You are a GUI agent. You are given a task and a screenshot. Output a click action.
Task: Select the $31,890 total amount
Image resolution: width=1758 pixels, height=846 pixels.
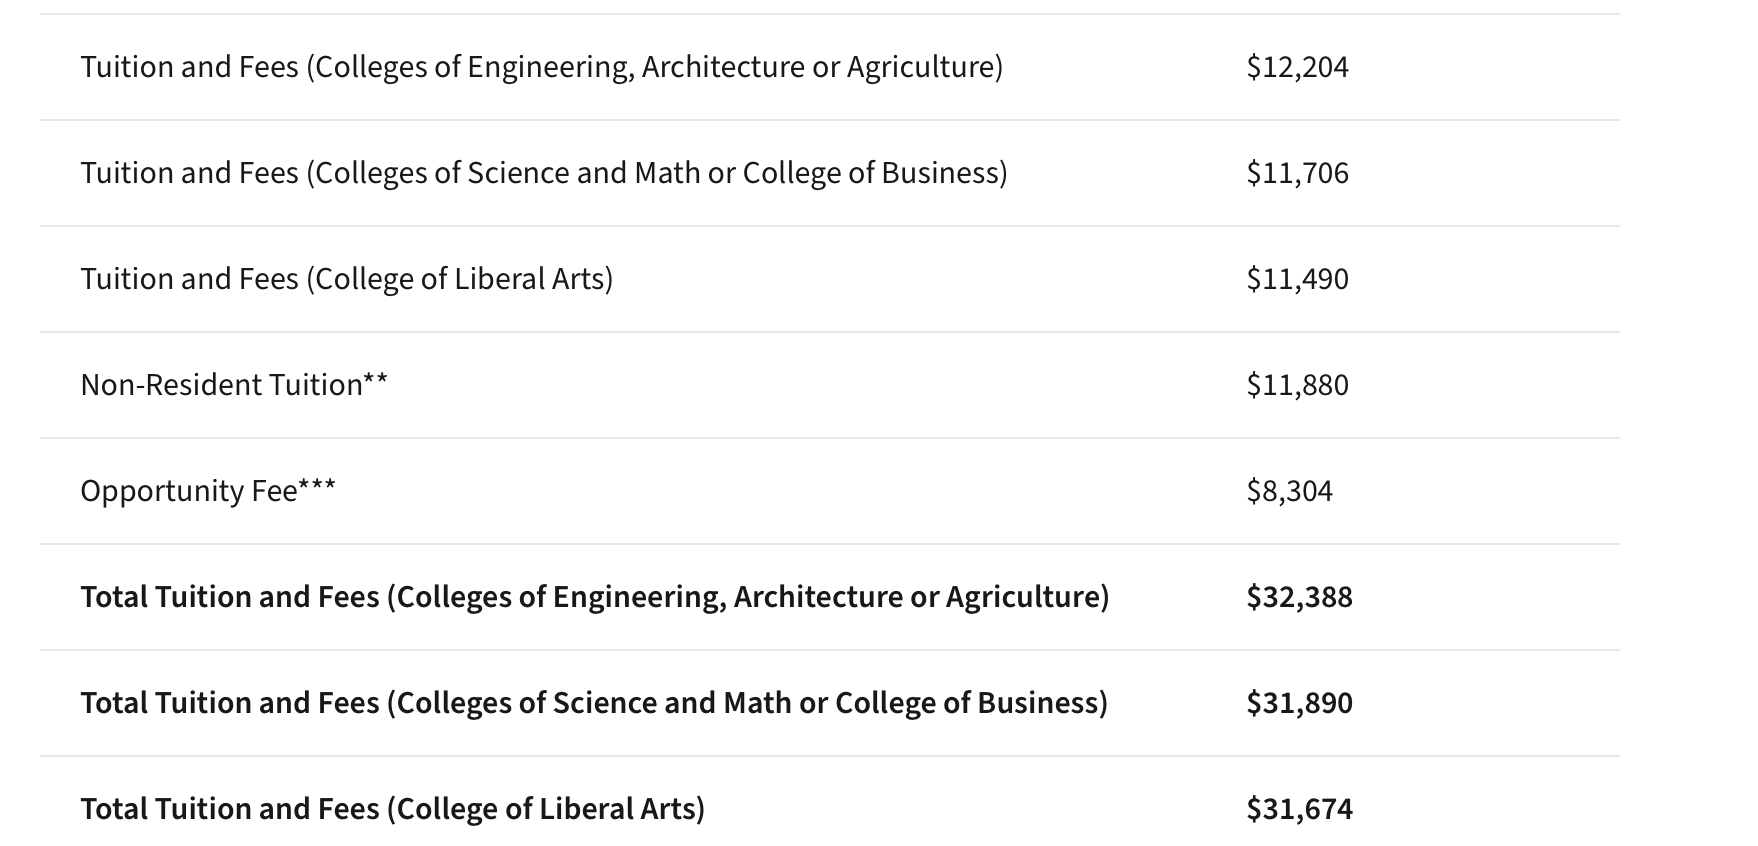[x=1299, y=703]
